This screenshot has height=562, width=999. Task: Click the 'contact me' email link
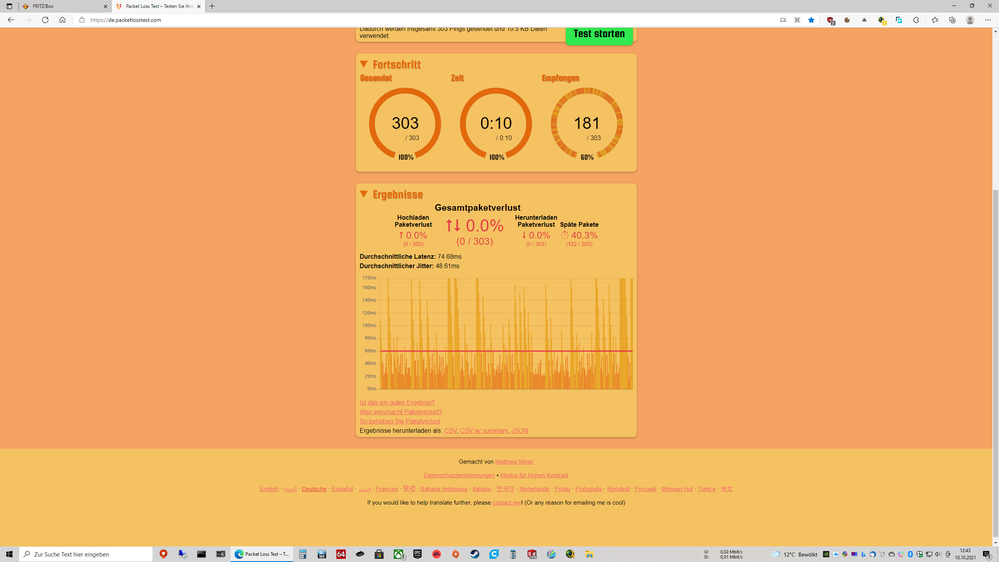tap(507, 503)
